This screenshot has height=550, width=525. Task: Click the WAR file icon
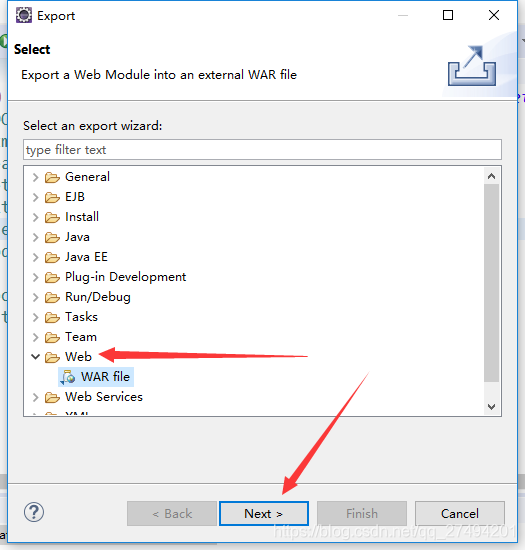(x=68, y=377)
